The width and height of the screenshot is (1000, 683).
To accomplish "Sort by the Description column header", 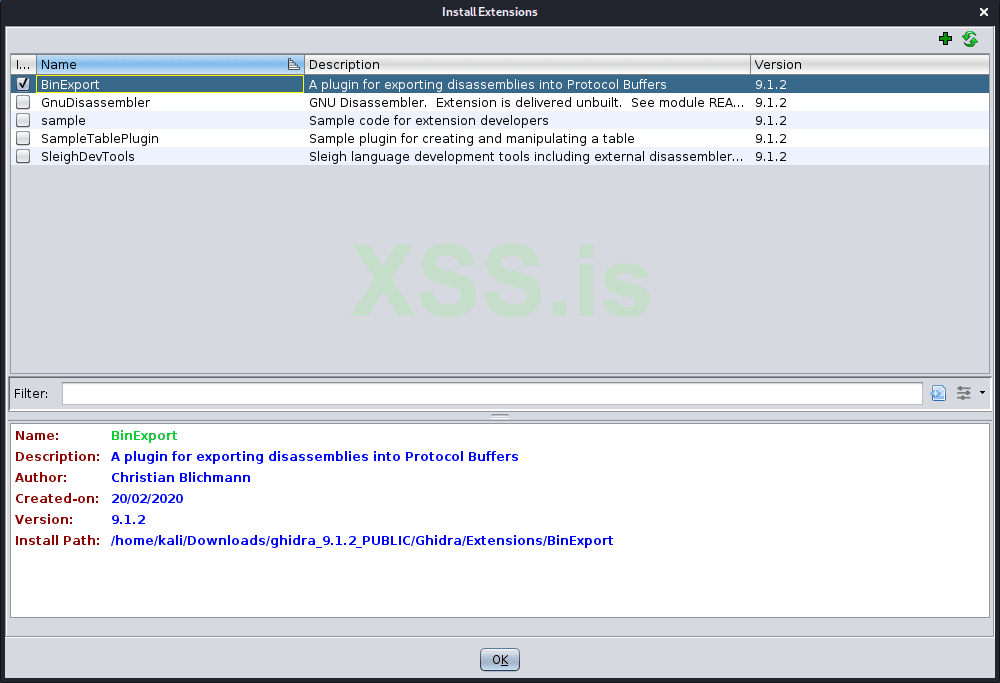I will tap(527, 64).
